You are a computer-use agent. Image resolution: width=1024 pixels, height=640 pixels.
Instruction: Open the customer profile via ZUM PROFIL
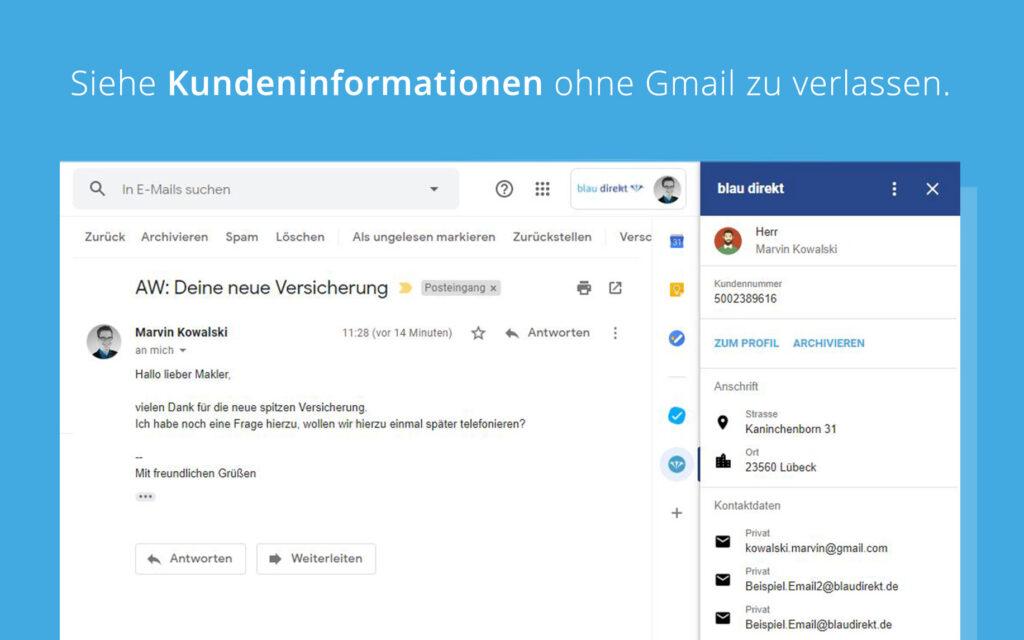pos(745,343)
